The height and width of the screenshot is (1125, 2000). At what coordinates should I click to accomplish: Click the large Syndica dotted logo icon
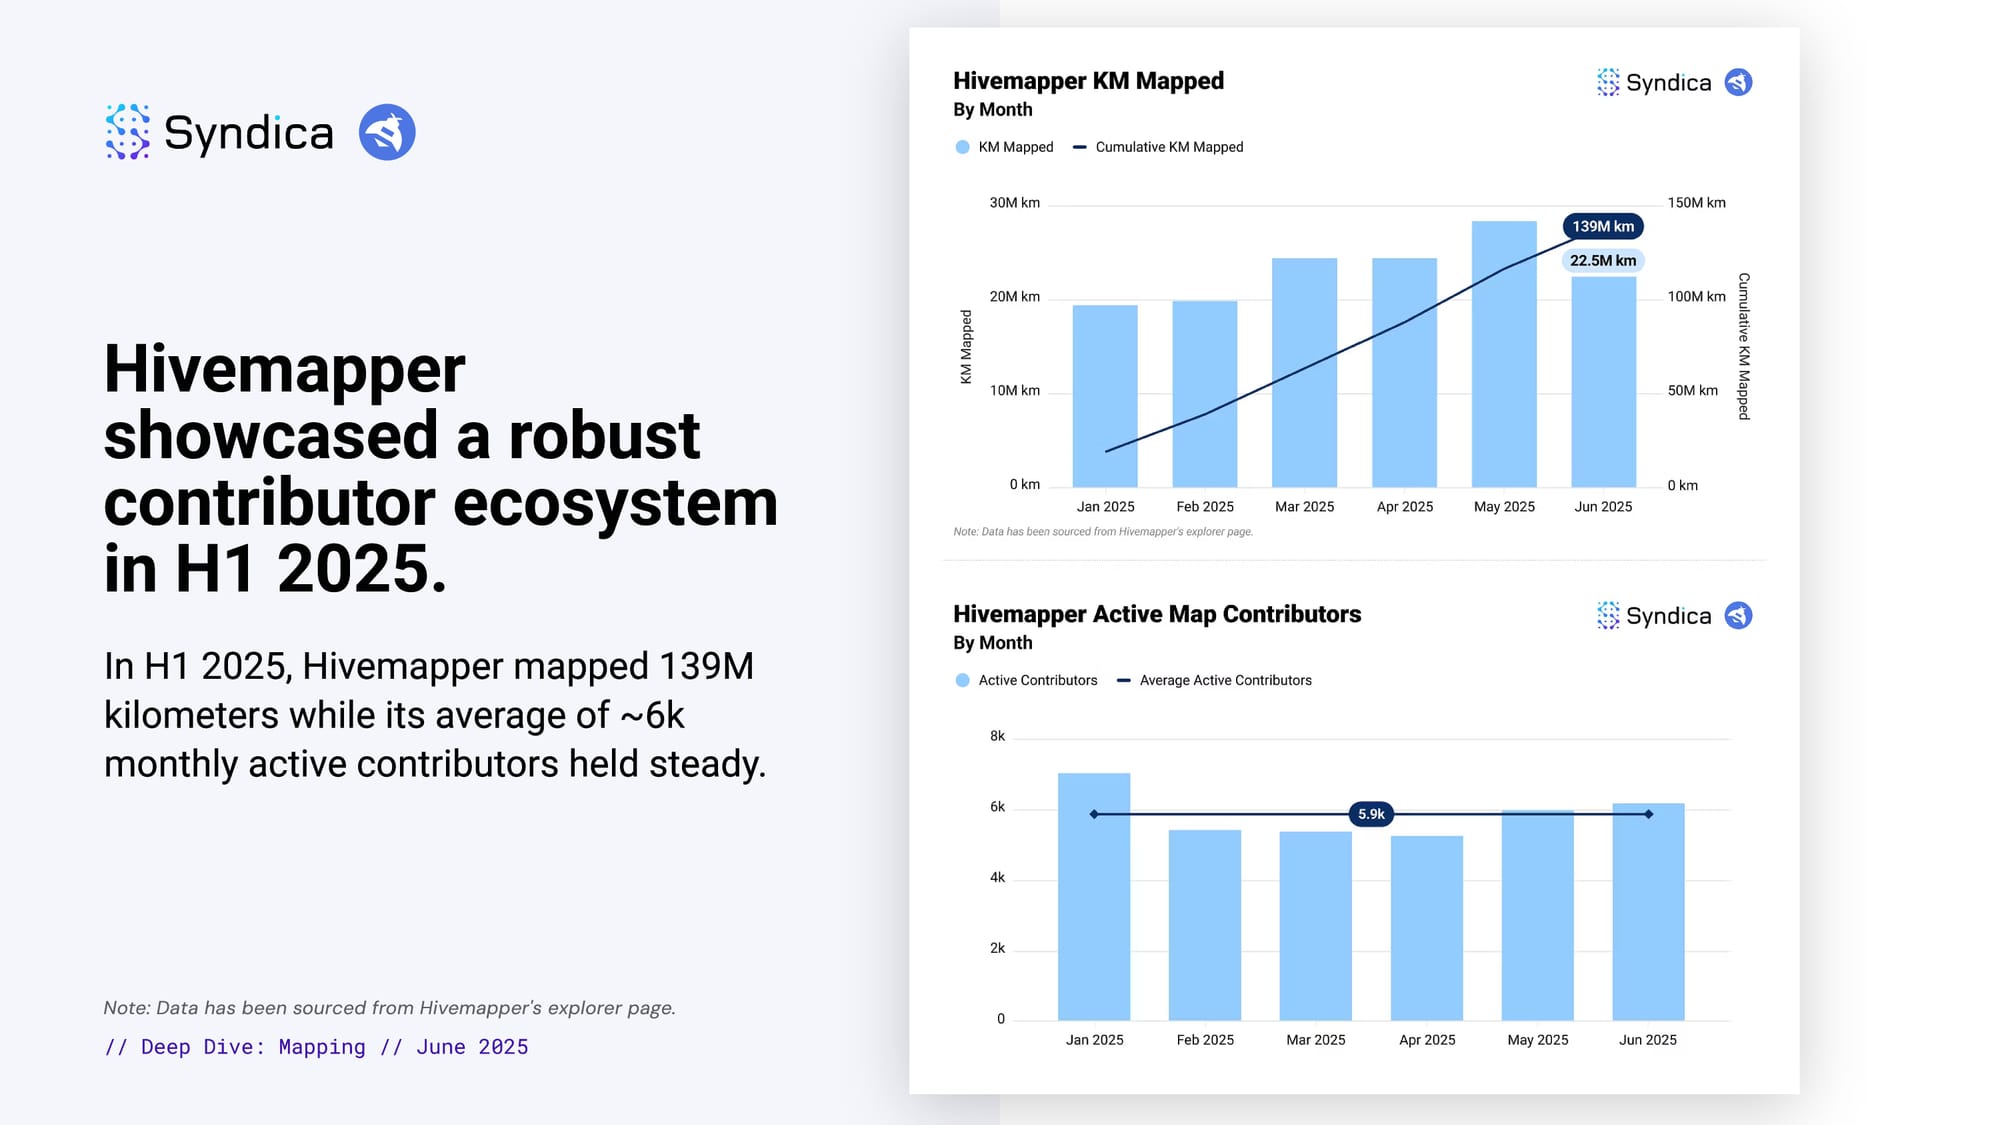(127, 132)
